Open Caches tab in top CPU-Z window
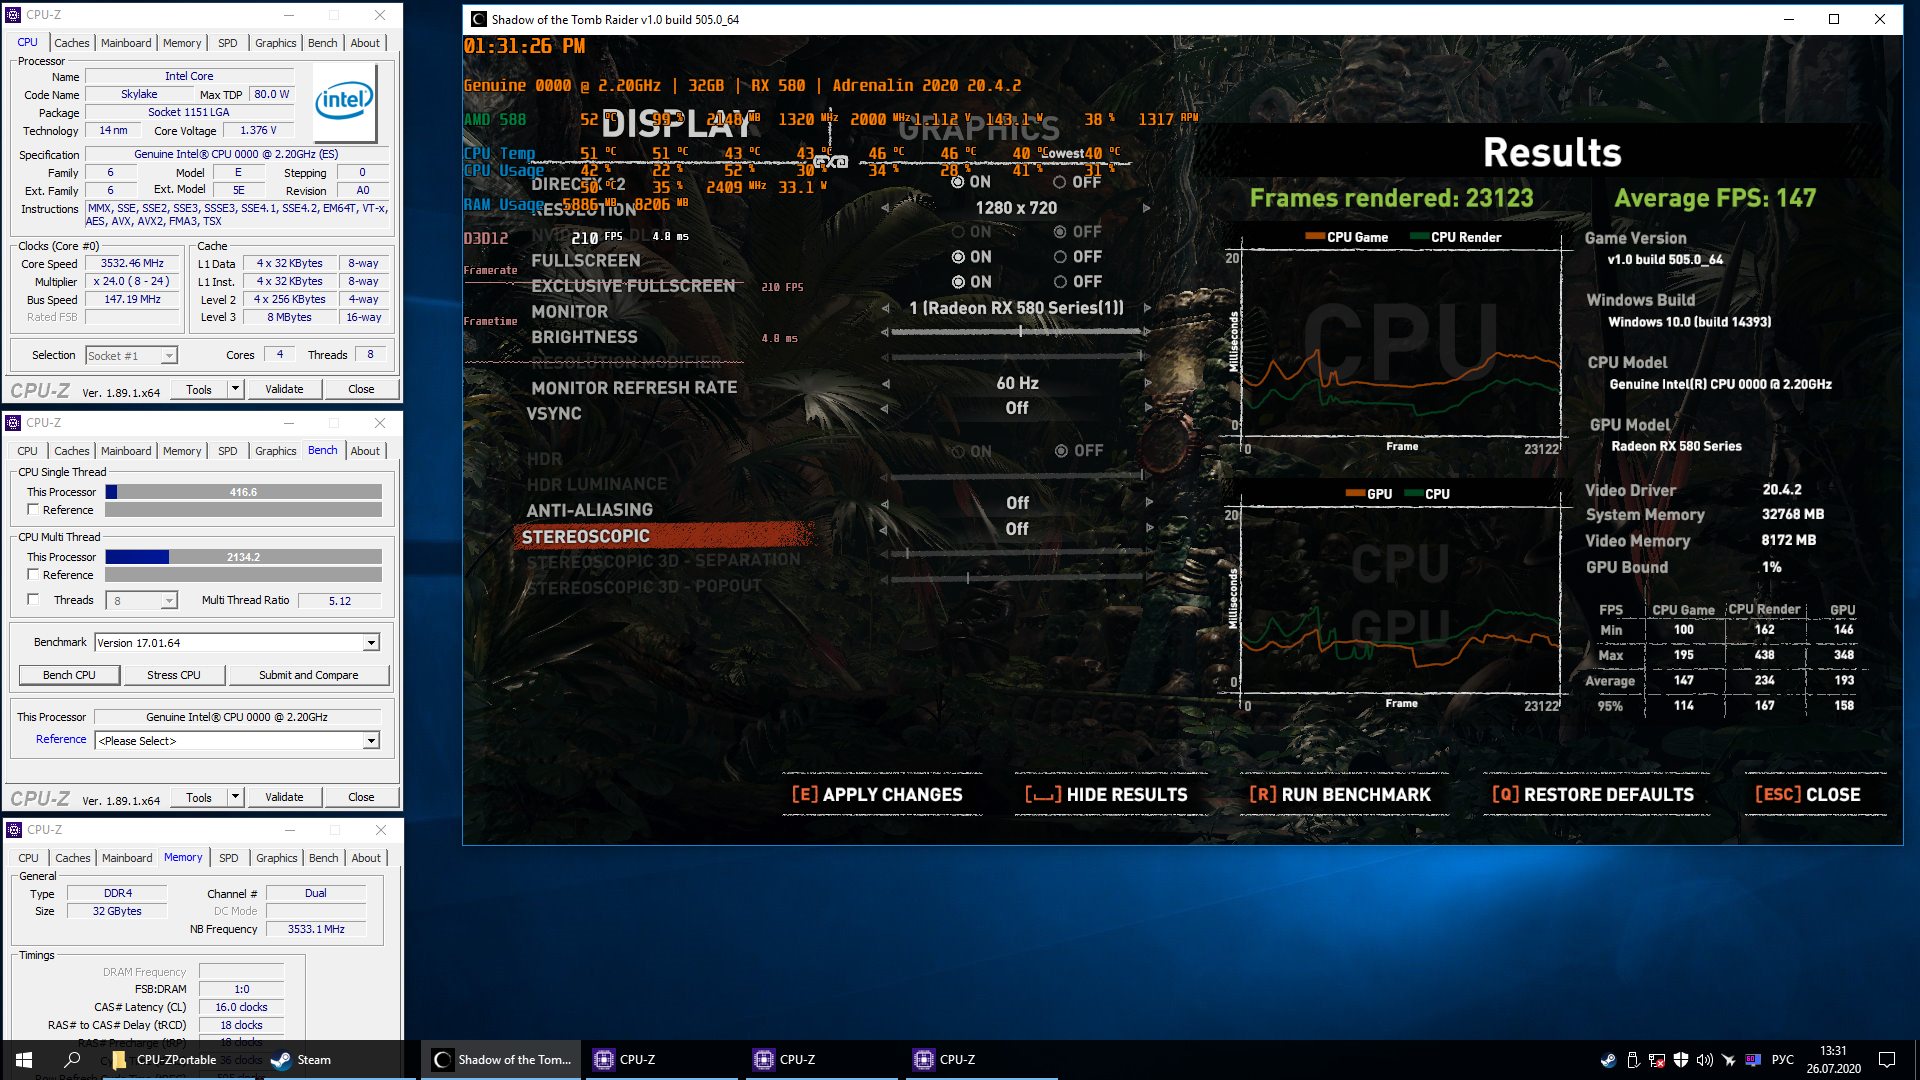The height and width of the screenshot is (1080, 1920). coord(72,43)
